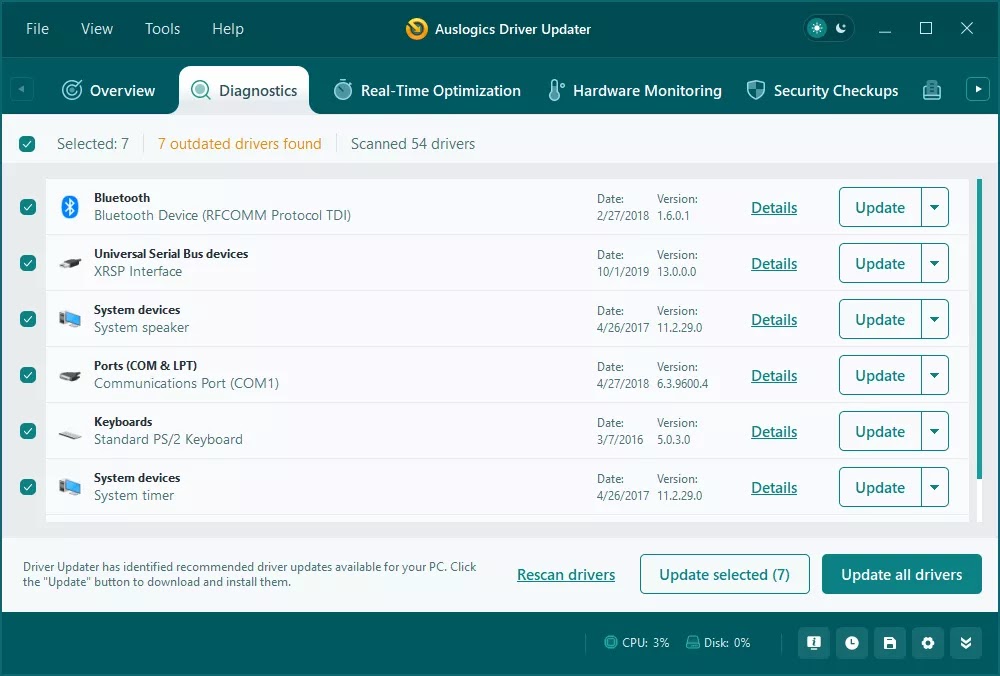The height and width of the screenshot is (676, 1000).
Task: Open the Update dropdown for Bluetooth Device
Action: coord(935,207)
